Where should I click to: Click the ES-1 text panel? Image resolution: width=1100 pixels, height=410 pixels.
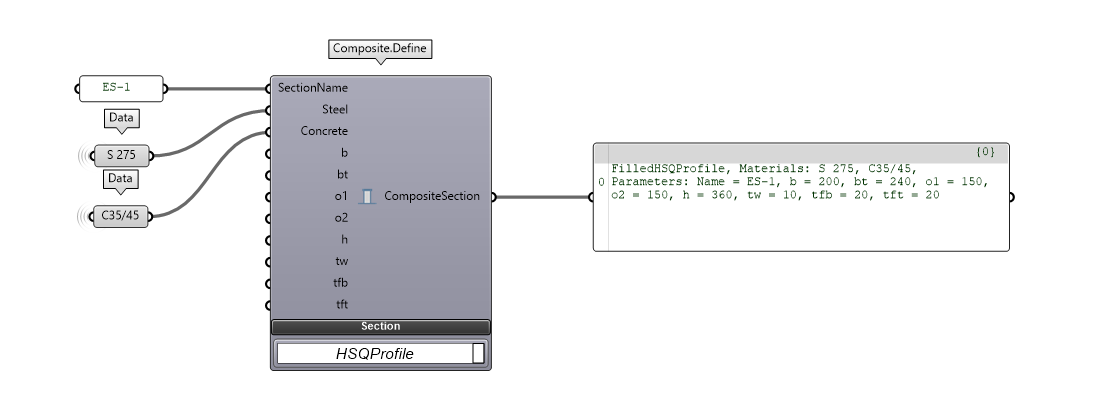click(x=120, y=88)
